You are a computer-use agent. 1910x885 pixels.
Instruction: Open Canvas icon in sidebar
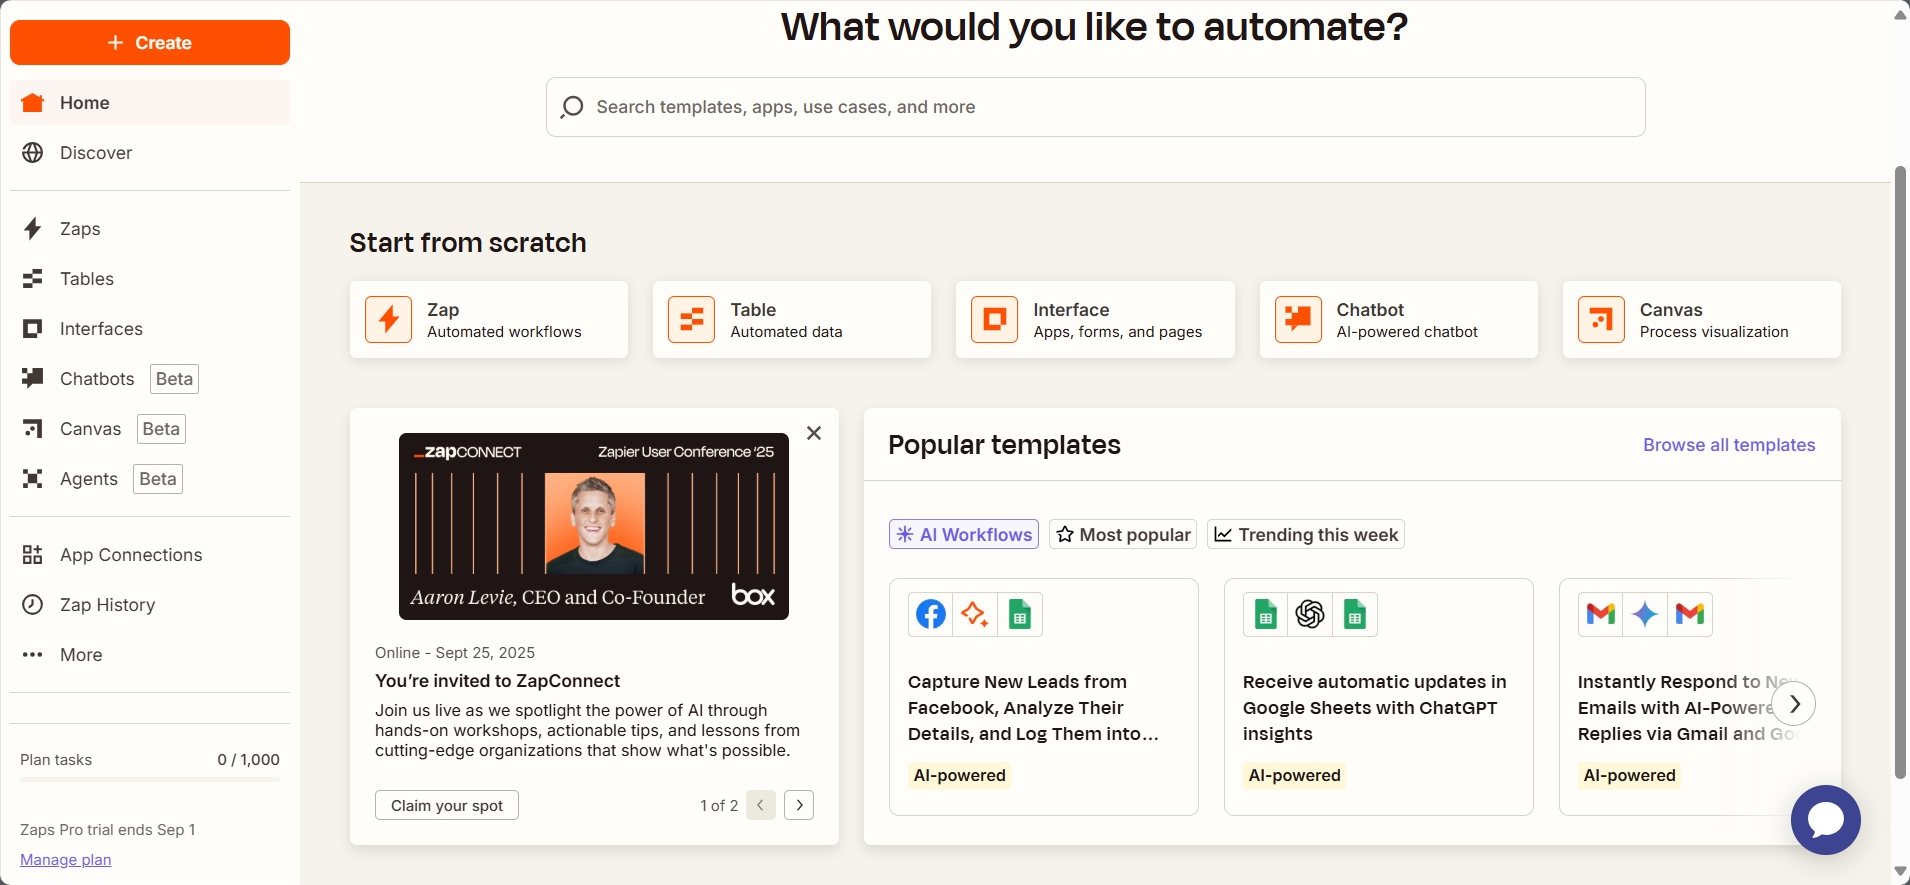coord(33,429)
